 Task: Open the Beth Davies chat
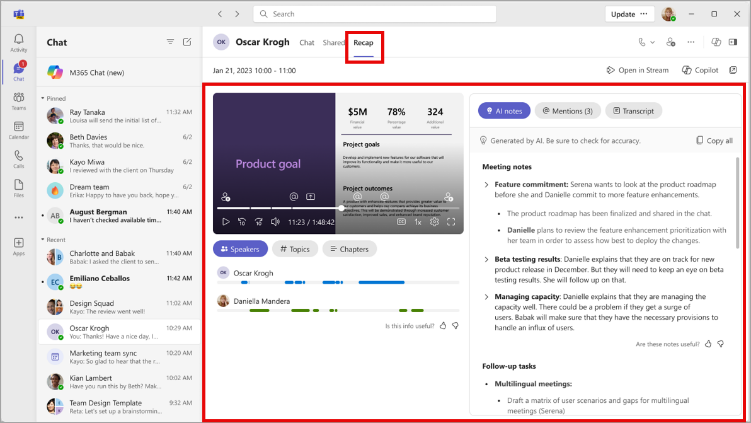(119, 141)
